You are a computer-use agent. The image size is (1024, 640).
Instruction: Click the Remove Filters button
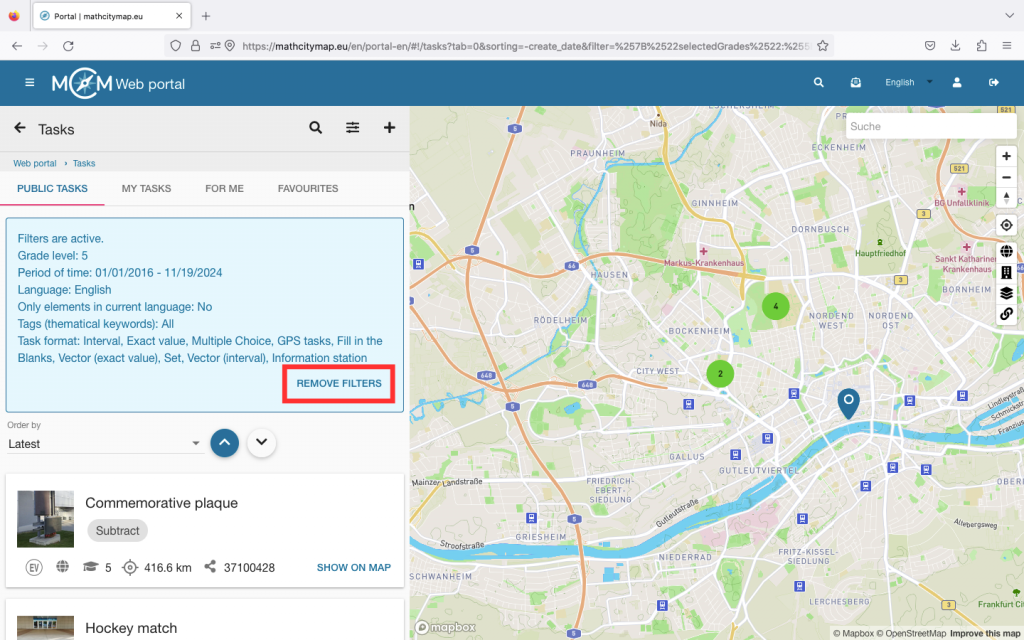point(339,384)
